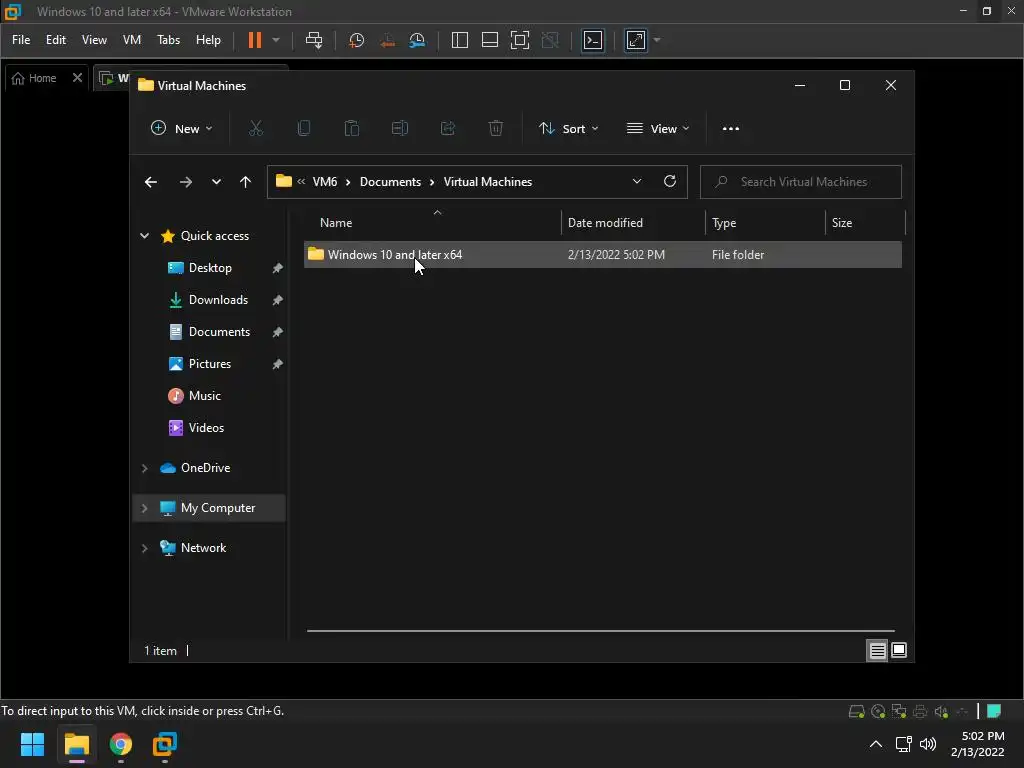Open the recent locations chevron
The height and width of the screenshot is (768, 1024).
coord(216,182)
